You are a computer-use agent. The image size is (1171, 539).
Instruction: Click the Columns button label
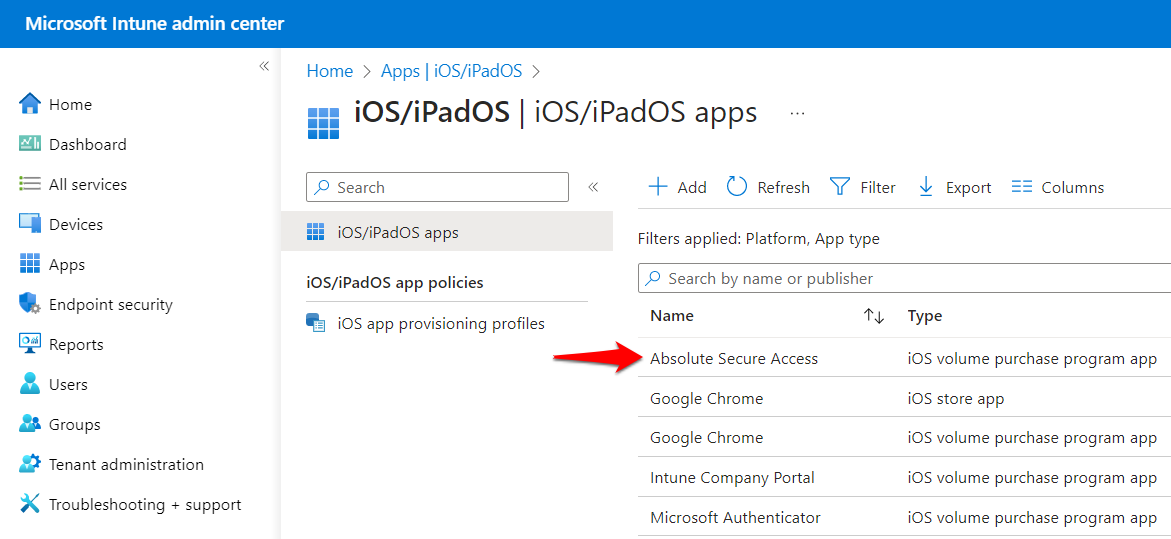[x=1072, y=187]
